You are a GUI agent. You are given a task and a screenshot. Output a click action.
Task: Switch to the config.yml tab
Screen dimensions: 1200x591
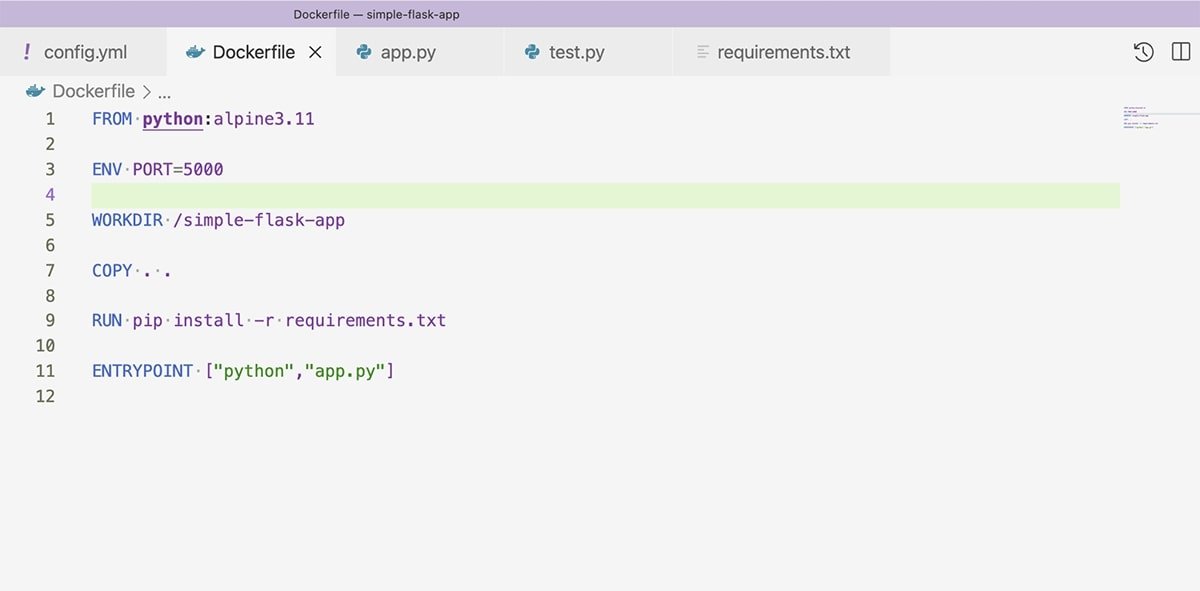(85, 52)
